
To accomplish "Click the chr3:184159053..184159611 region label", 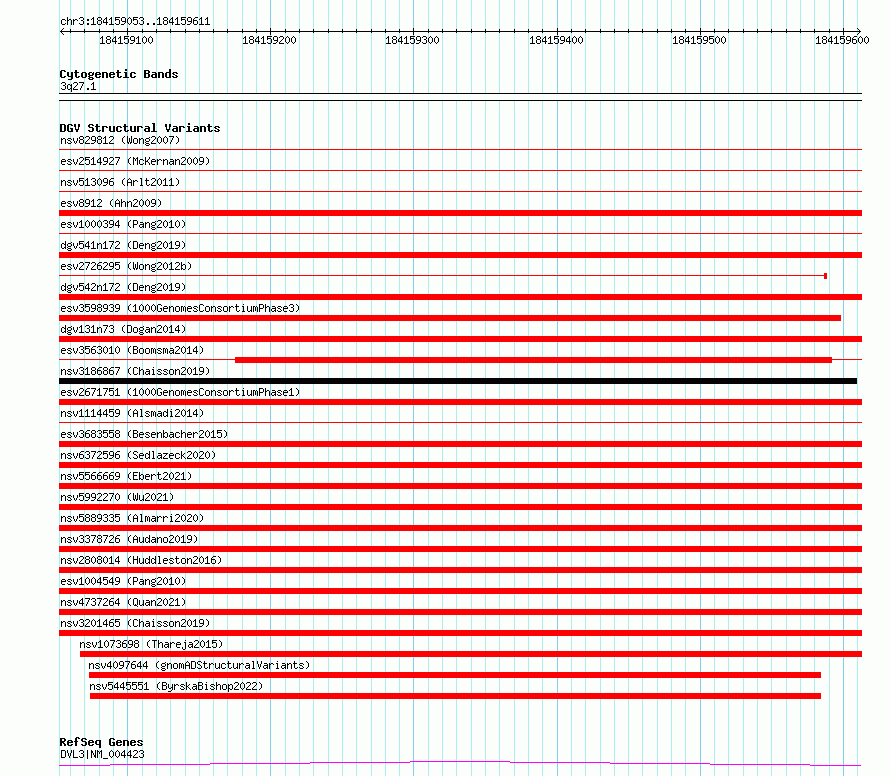I will point(135,21).
